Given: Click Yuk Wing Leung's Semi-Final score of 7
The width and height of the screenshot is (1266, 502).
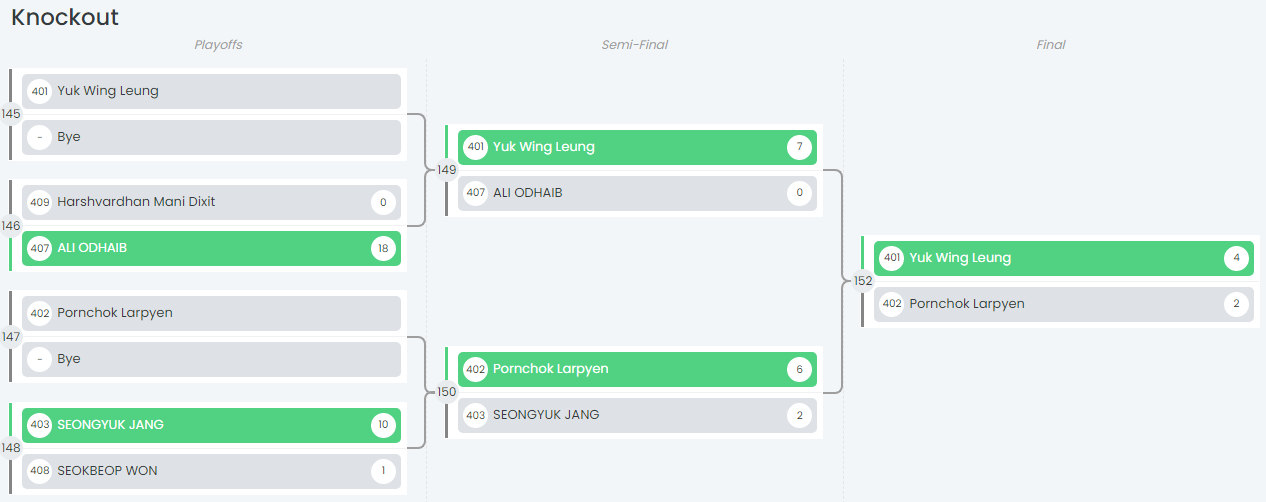Looking at the screenshot, I should (799, 148).
